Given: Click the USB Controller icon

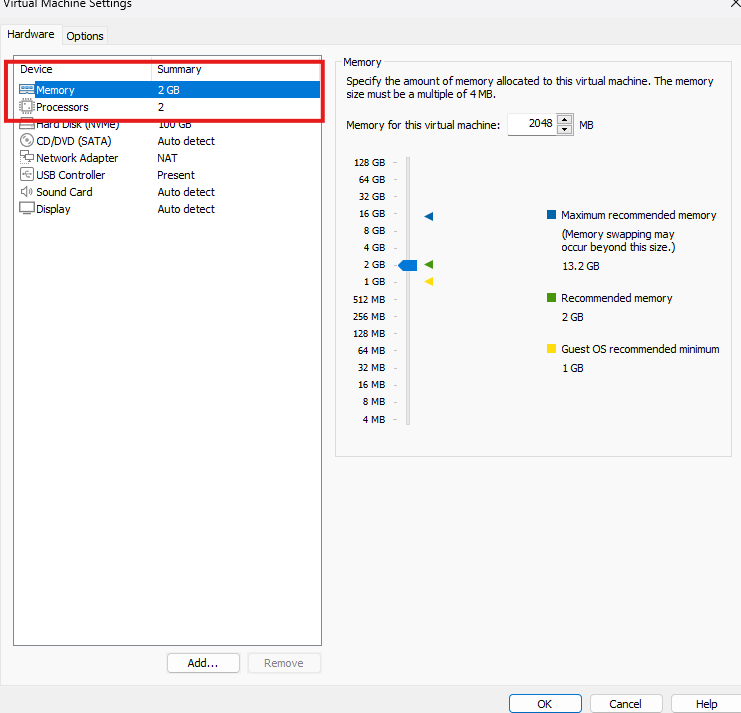Looking at the screenshot, I should click(26, 174).
